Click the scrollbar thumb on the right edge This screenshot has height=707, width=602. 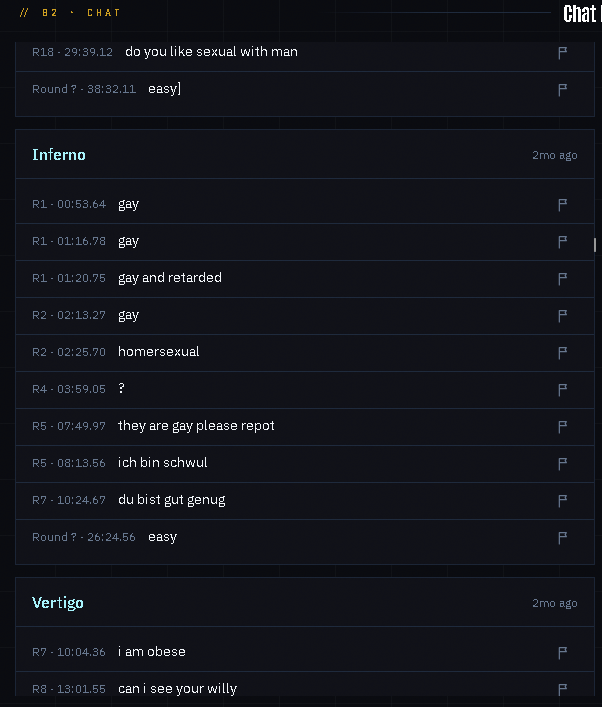pyautogui.click(x=595, y=245)
